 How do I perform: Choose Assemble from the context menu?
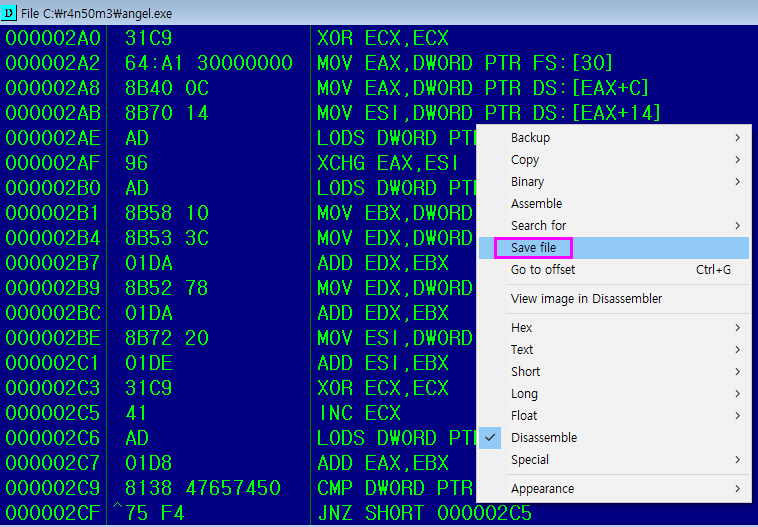[613, 204]
